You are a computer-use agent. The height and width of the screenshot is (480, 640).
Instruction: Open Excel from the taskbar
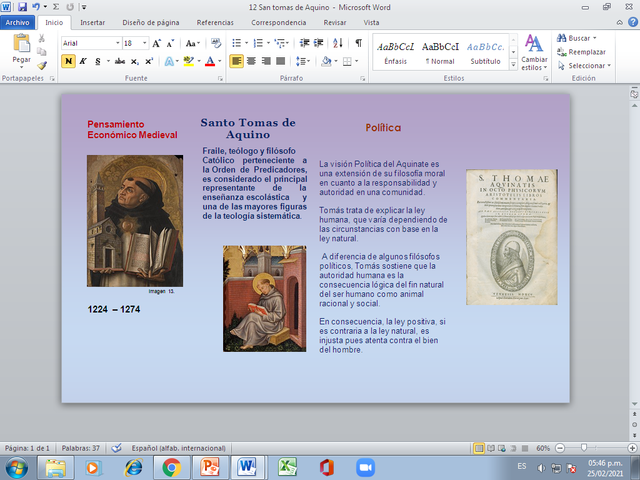(x=287, y=467)
